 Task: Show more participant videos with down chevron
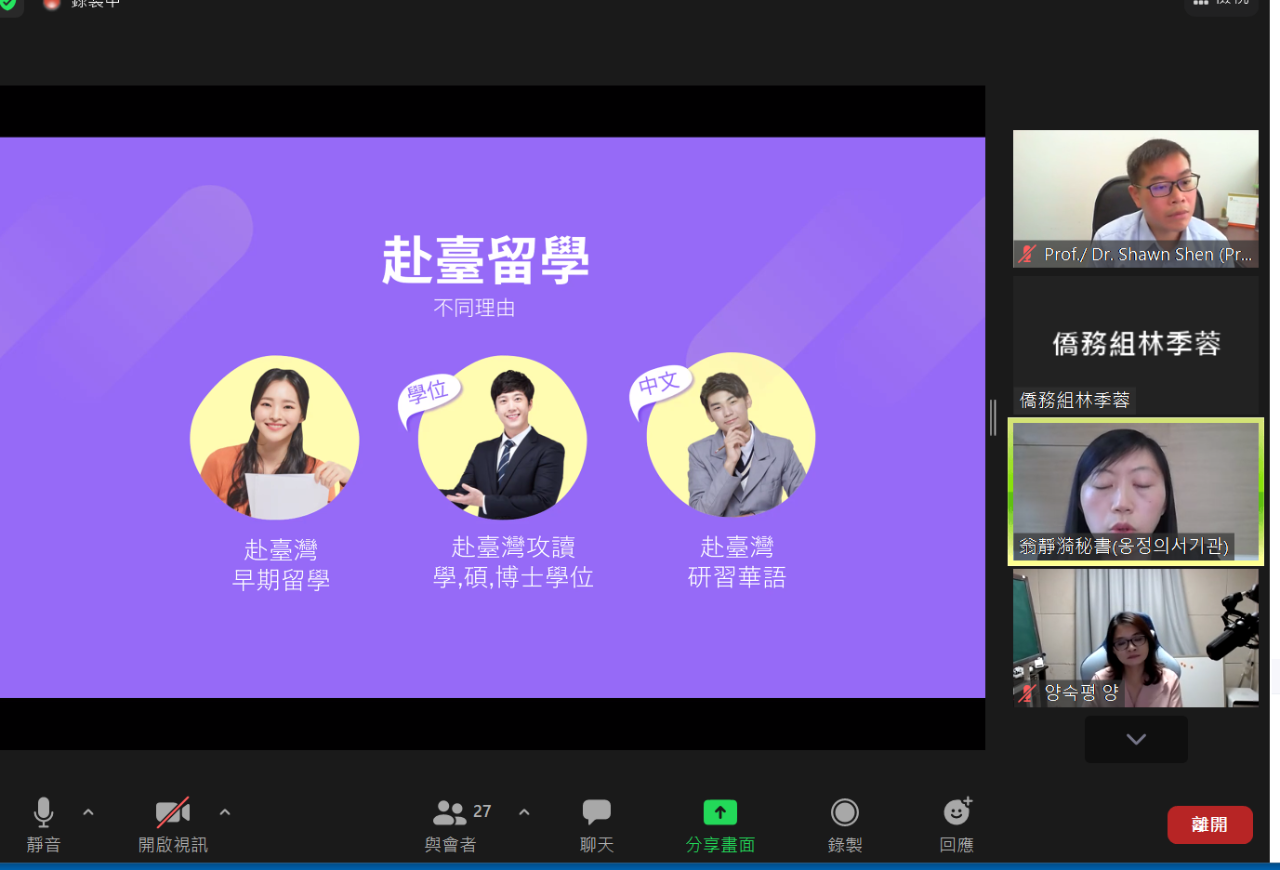tap(1136, 740)
